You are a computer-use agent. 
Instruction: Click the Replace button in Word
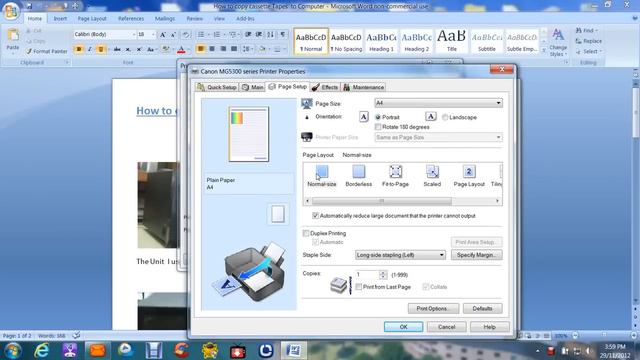point(589,41)
